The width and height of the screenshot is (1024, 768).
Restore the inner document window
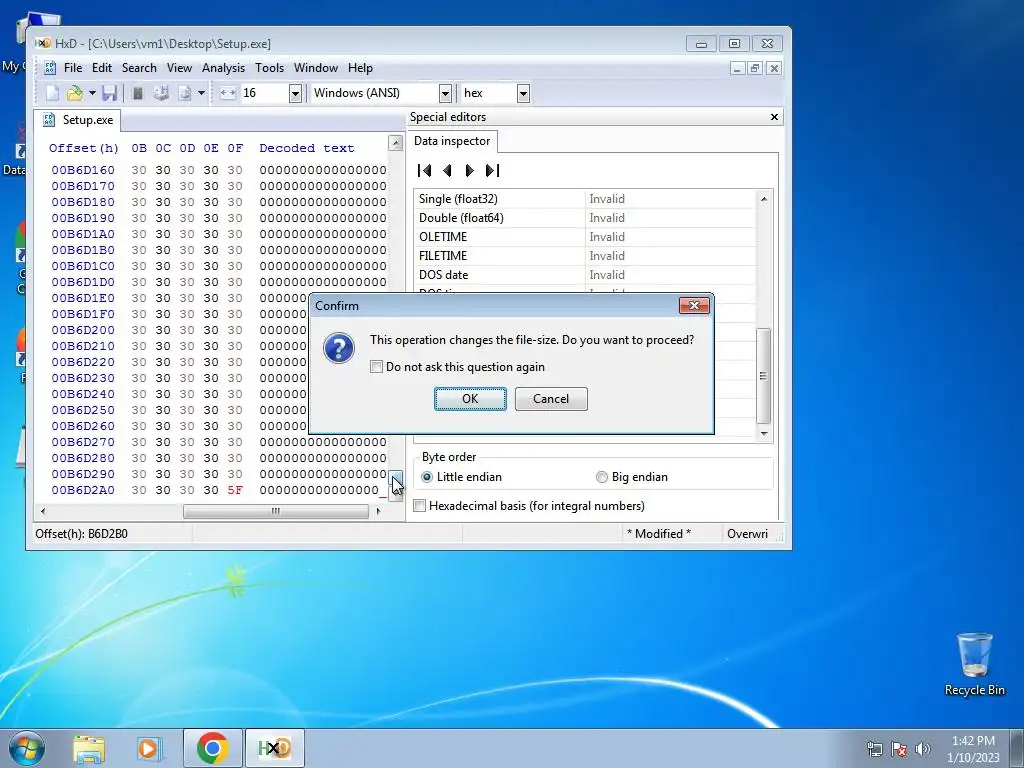tap(756, 68)
